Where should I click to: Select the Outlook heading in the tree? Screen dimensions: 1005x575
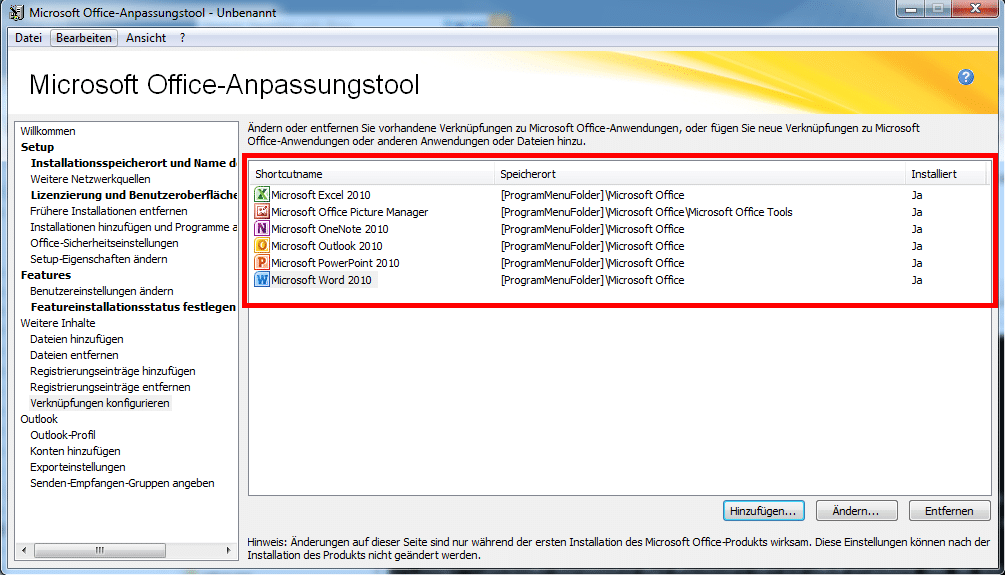(x=39, y=419)
